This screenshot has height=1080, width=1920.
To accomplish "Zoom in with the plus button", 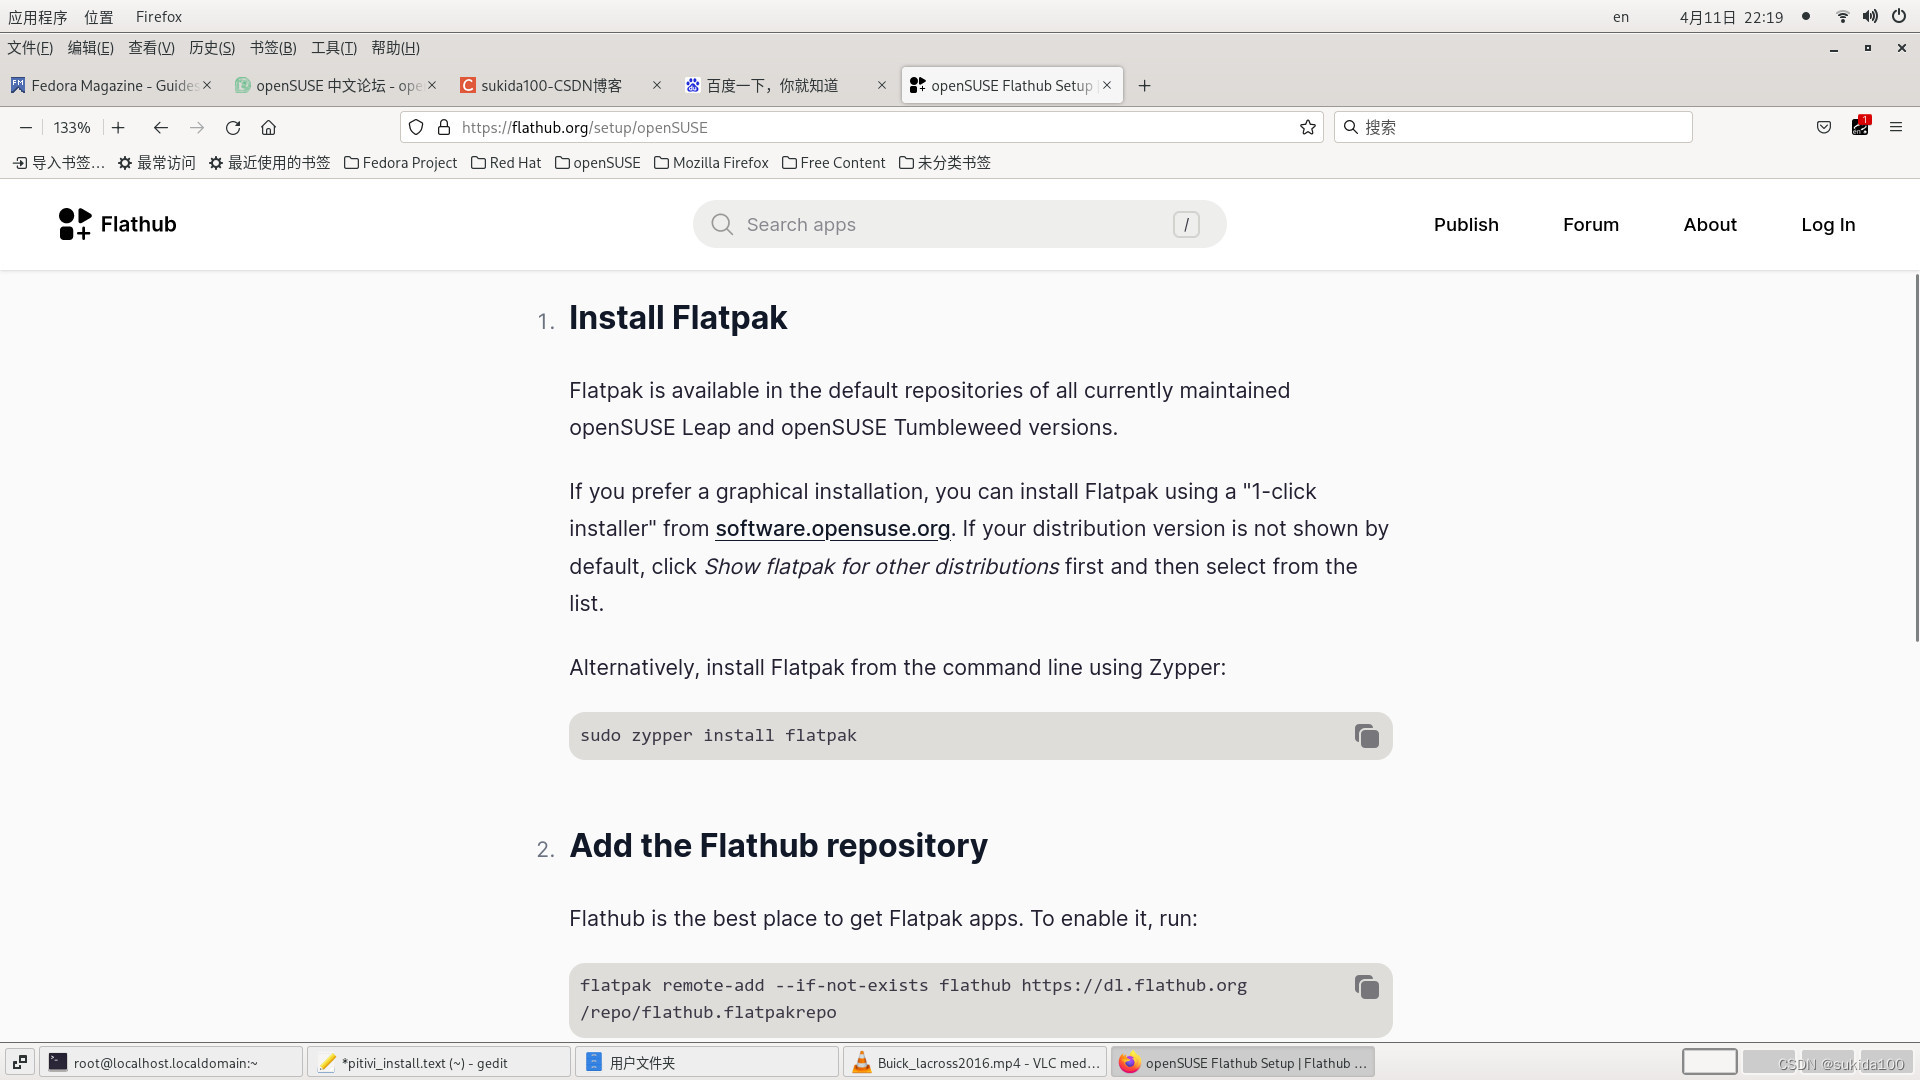I will [x=118, y=127].
